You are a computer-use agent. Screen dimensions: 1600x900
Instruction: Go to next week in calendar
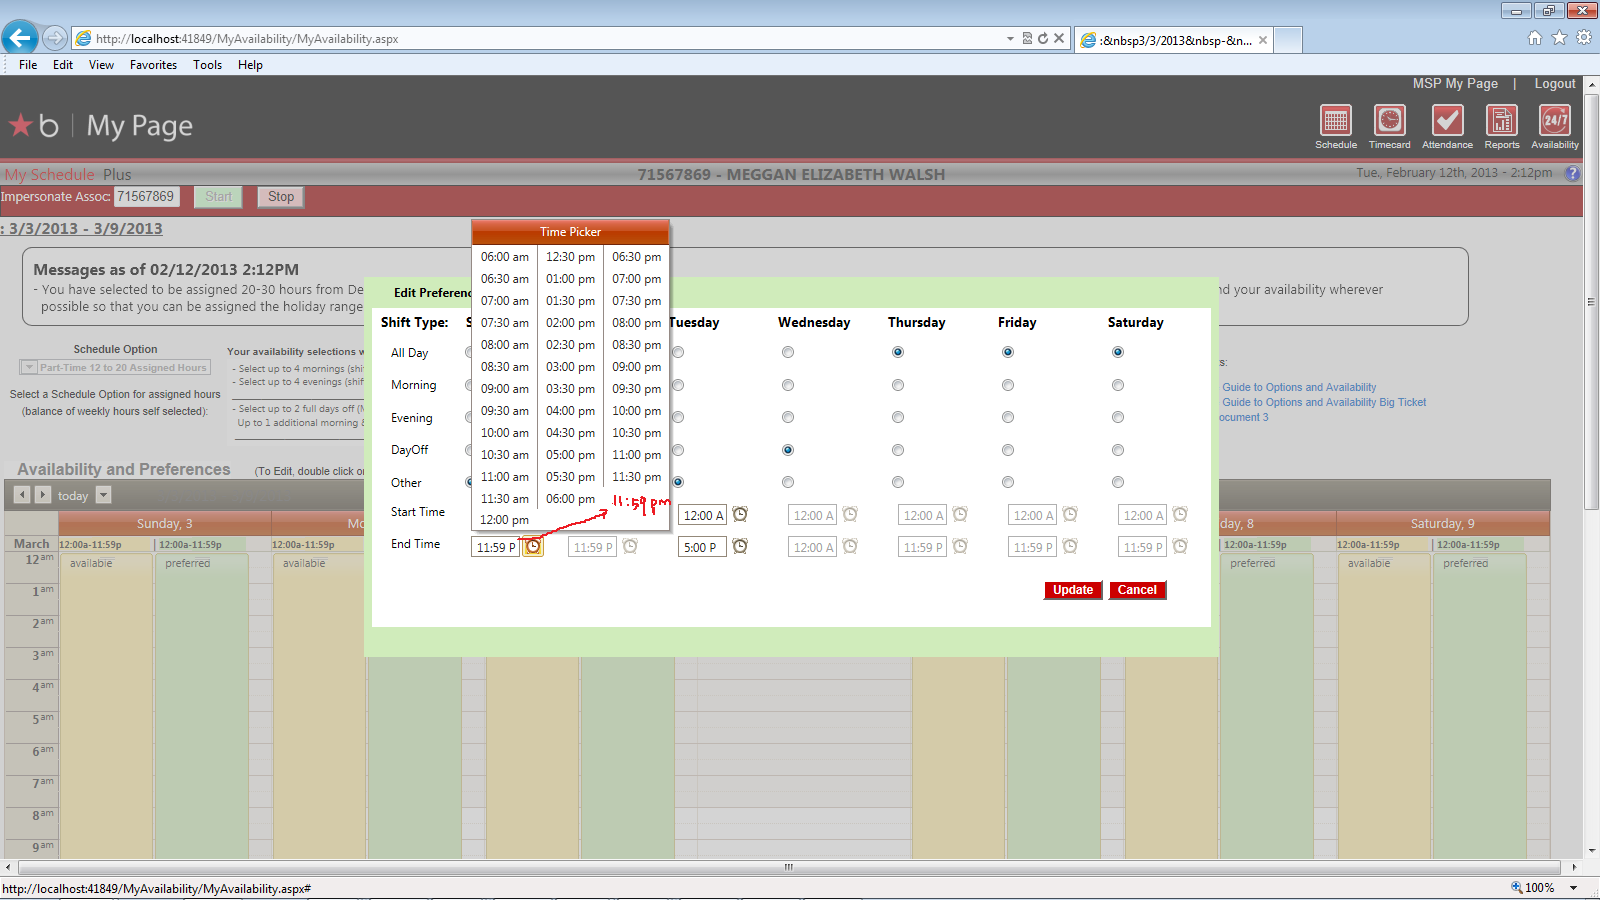click(42, 494)
